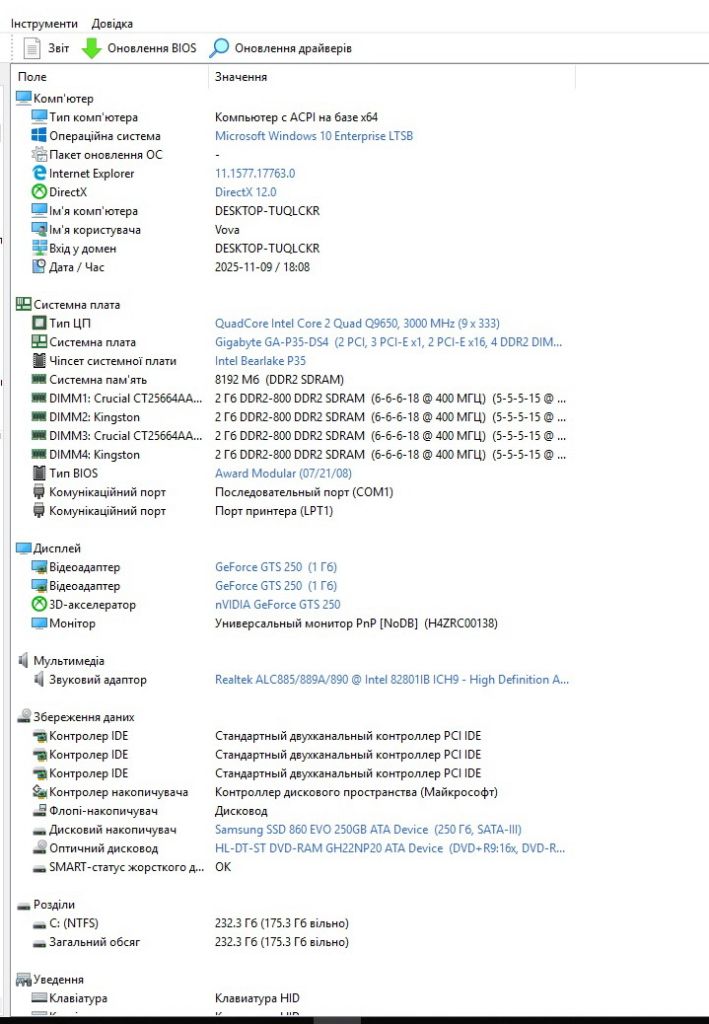
Task: Select the Internet Explorer row icon
Action: click(39, 173)
